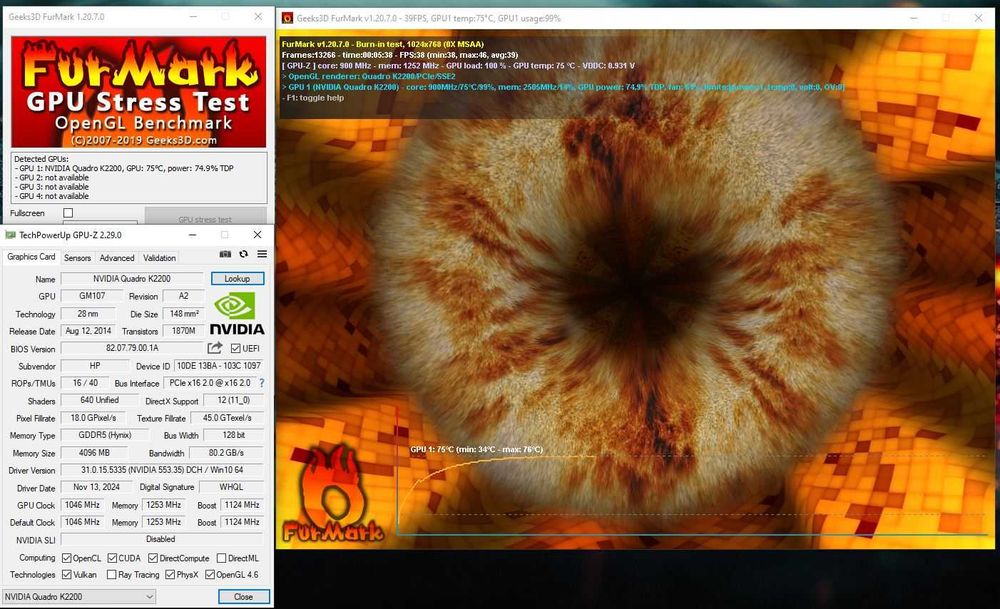
Task: Switch to the Advanced tab
Action: pyautogui.click(x=117, y=258)
